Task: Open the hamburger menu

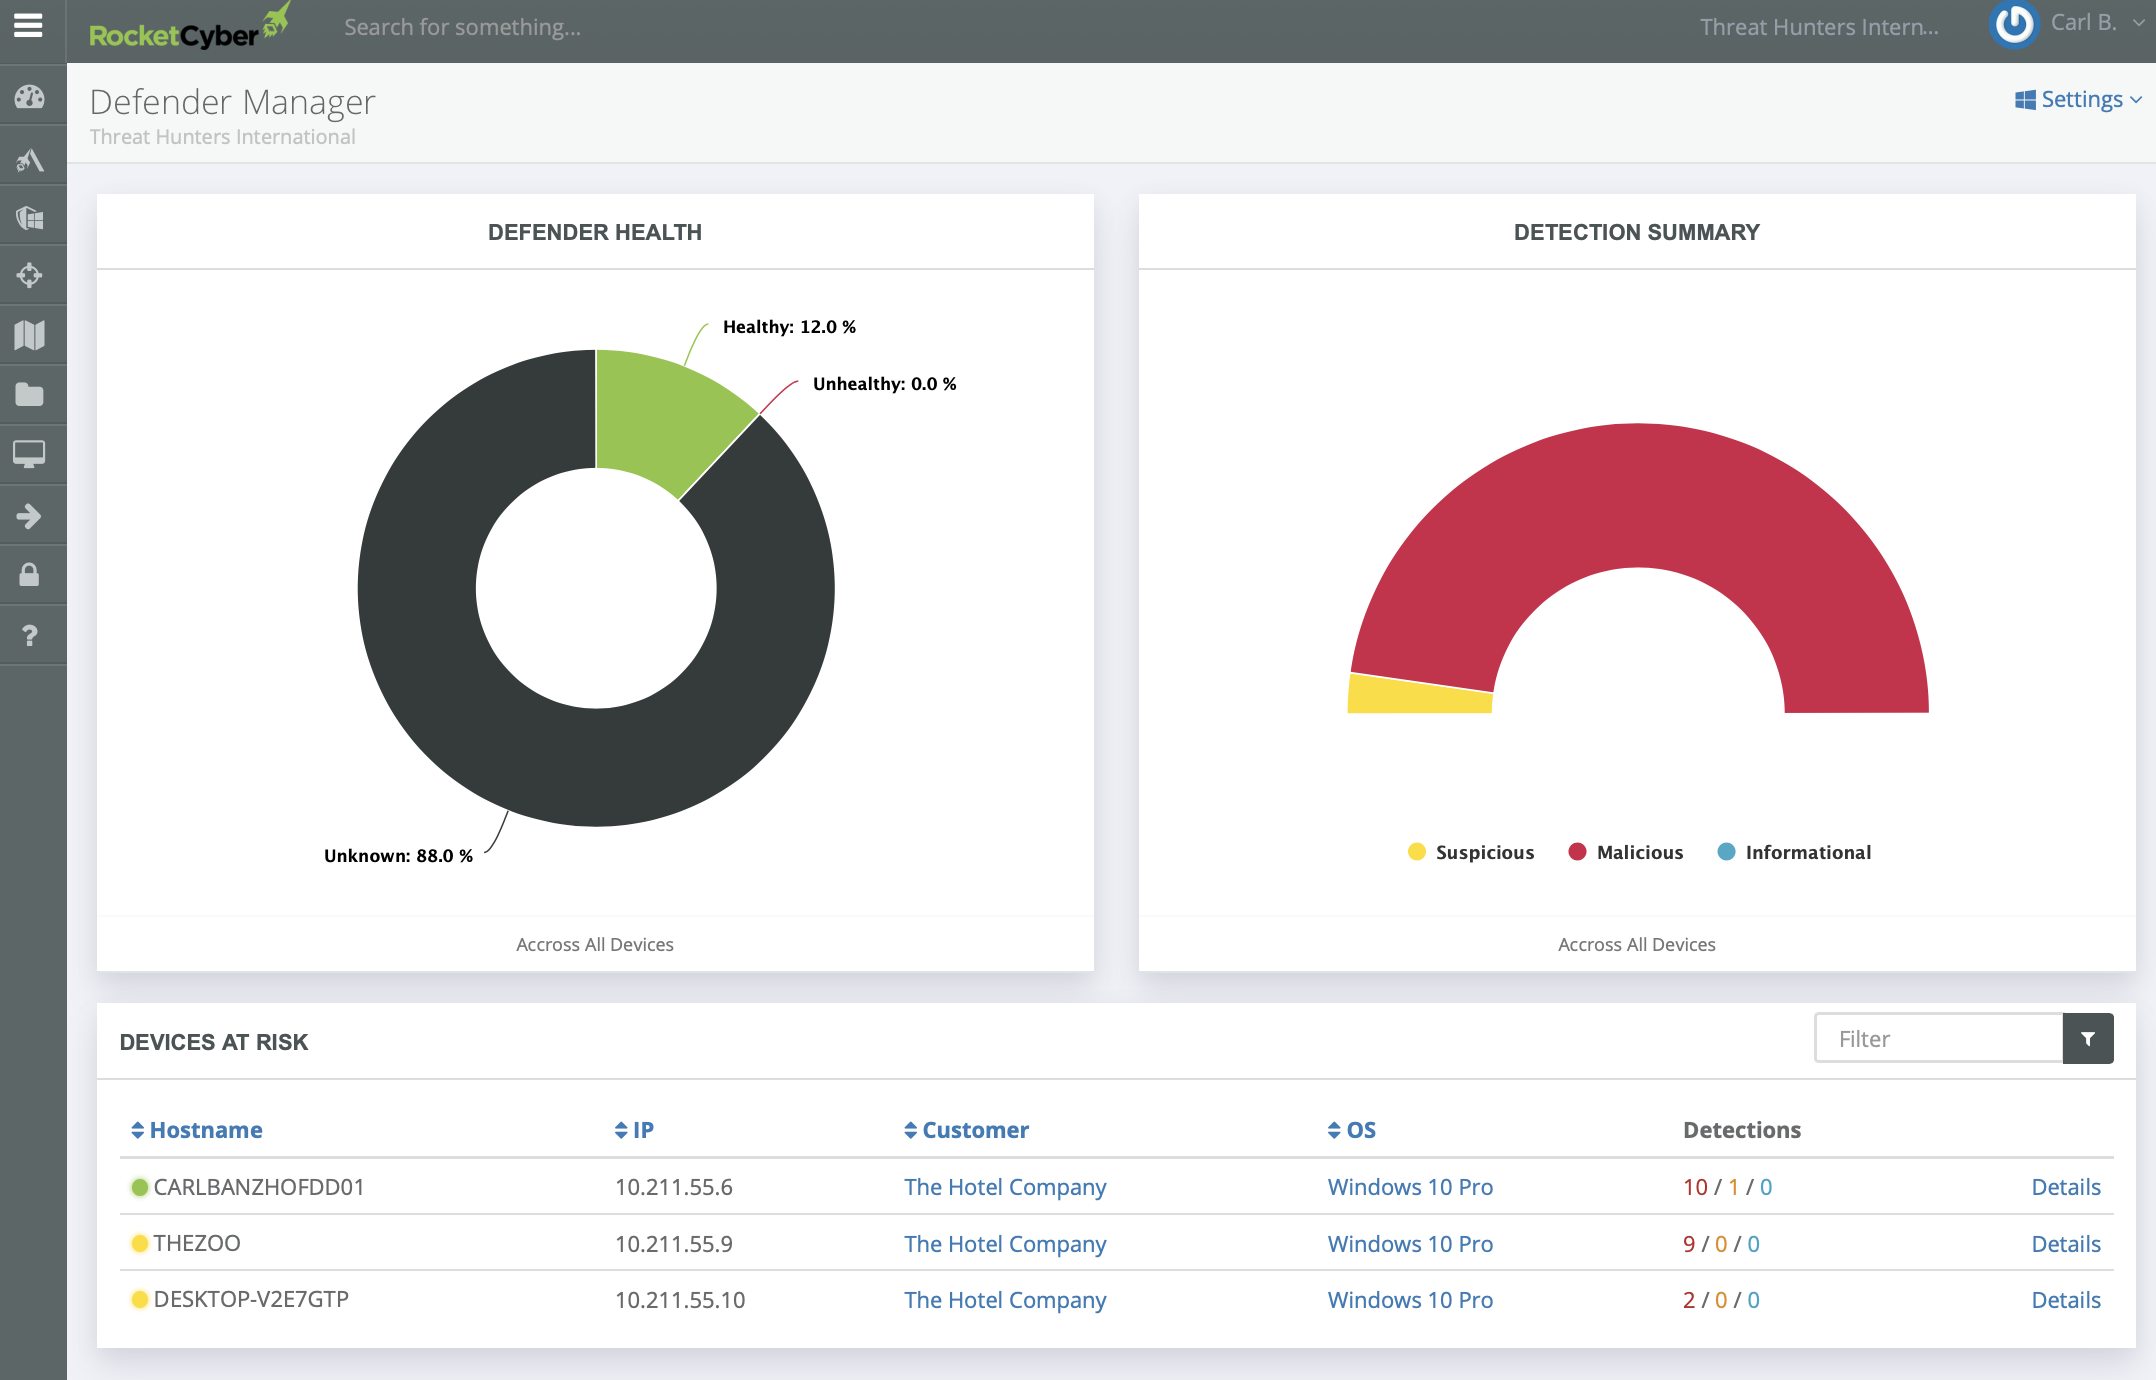Action: 29,26
